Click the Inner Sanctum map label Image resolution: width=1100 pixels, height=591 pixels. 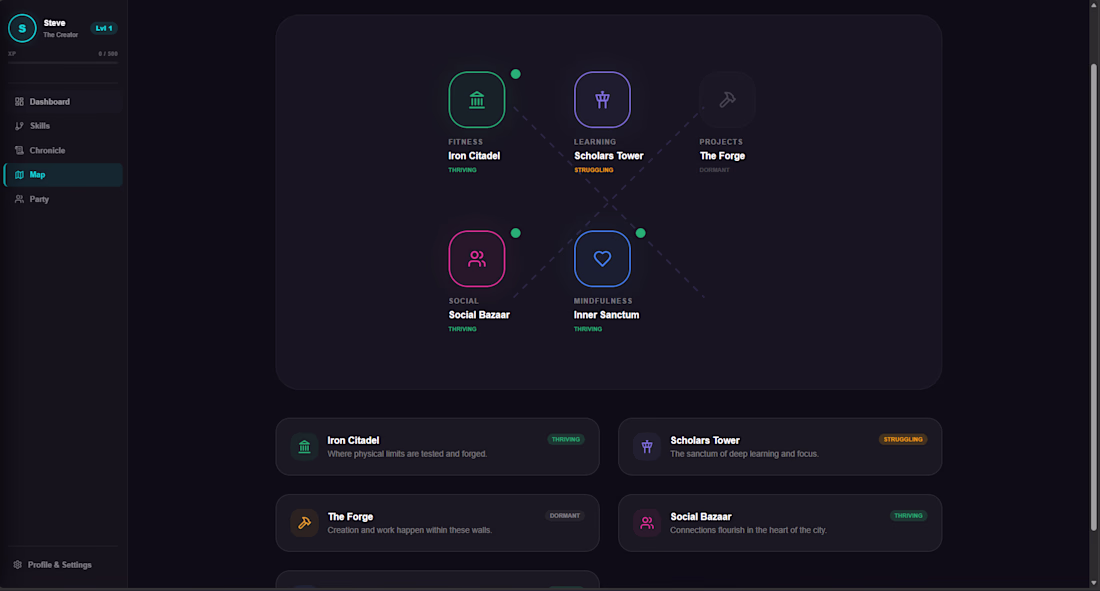click(606, 315)
